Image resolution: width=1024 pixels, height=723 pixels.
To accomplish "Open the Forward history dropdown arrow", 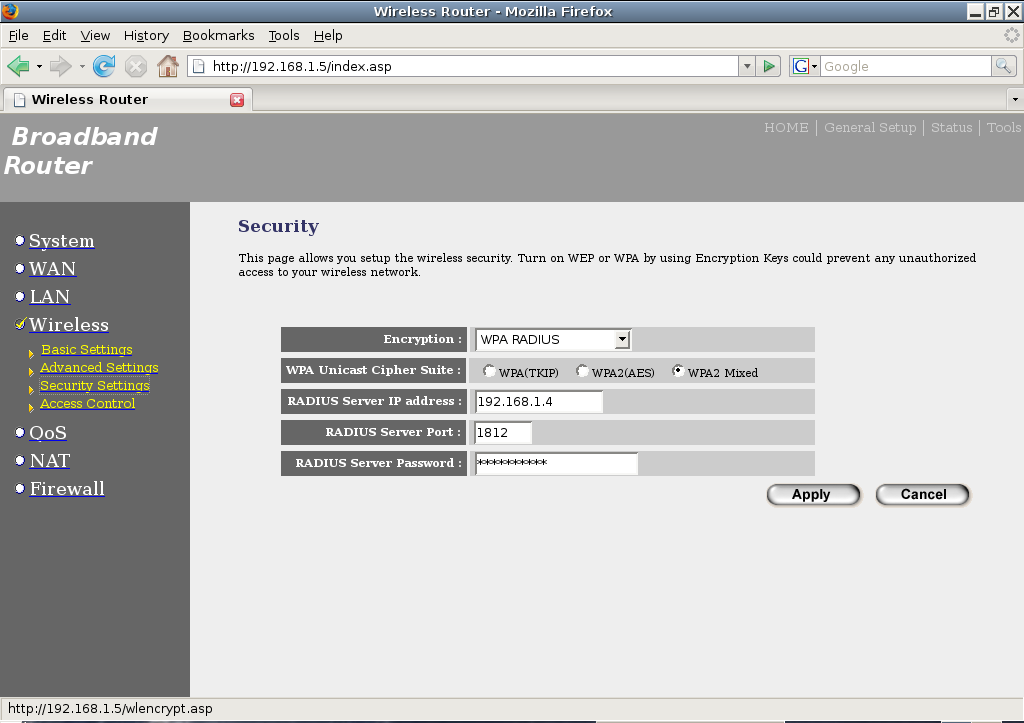I will [x=82, y=66].
